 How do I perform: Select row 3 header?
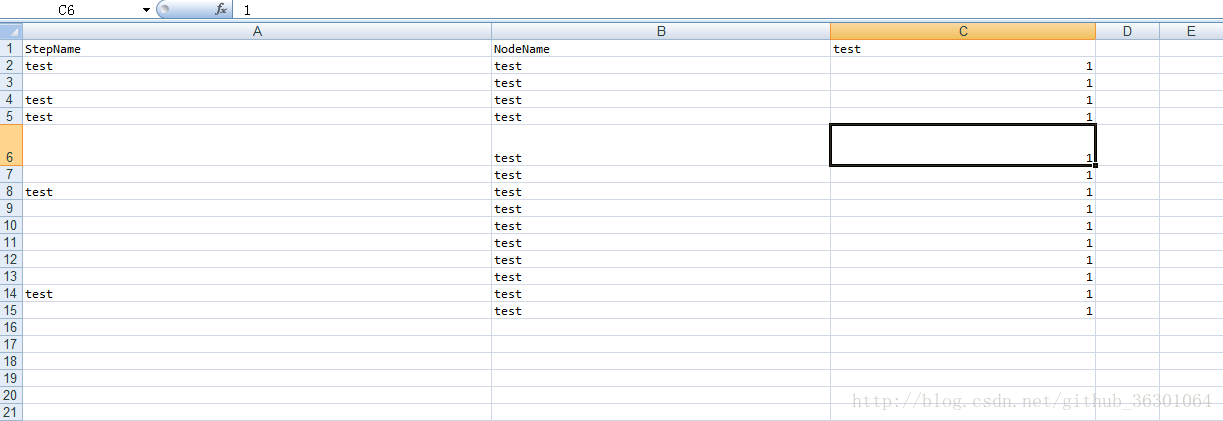11,83
